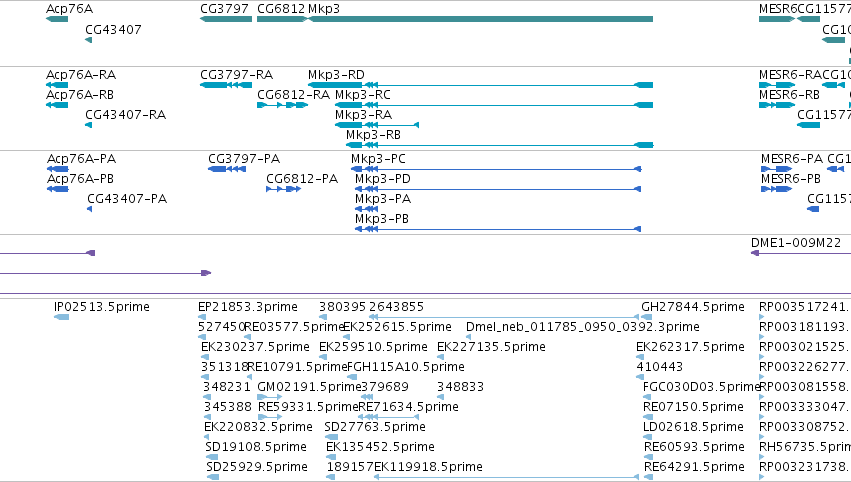Select the Mkp3-PA protein label
This screenshot has width=851, height=482.
(383, 199)
